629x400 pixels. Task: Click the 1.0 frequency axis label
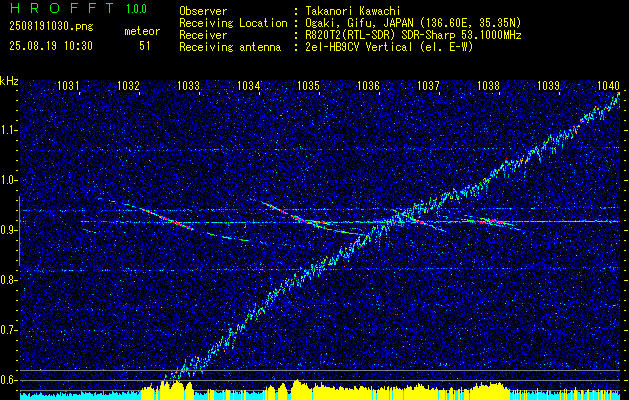coord(8,180)
